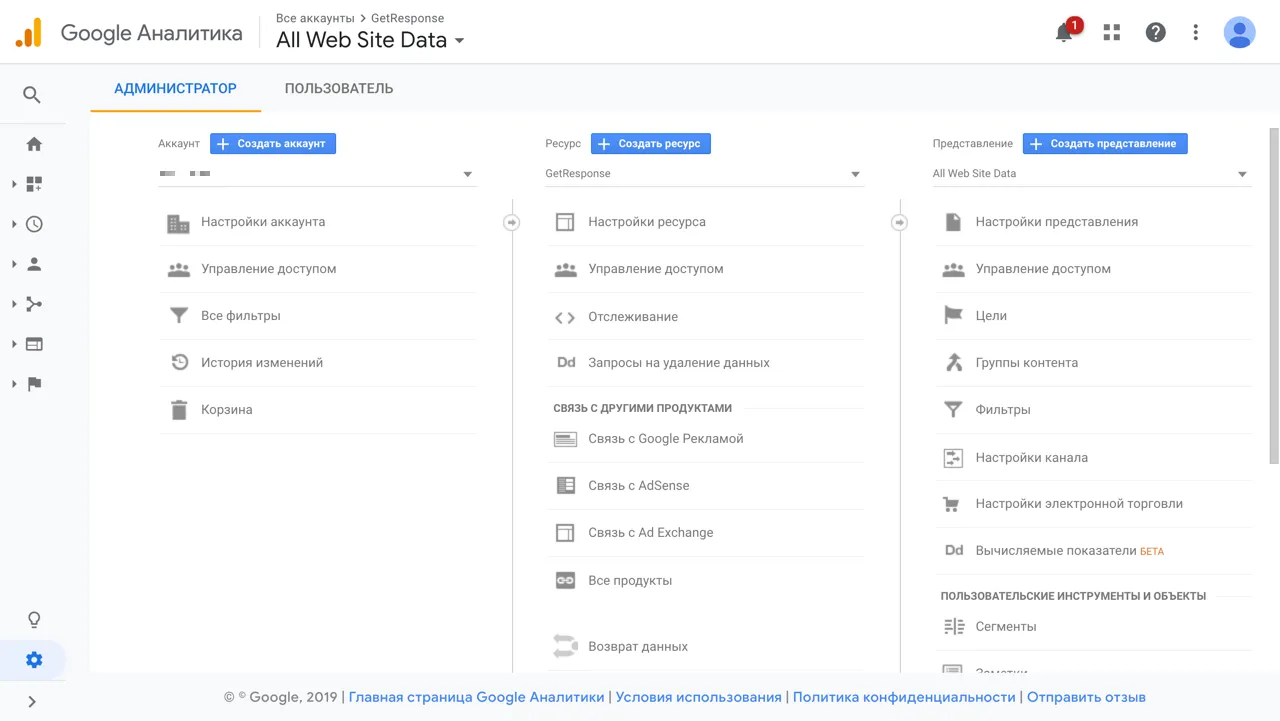This screenshot has height=721, width=1280.
Task: Open Acquisition branching-arrows sidebar icon
Action: point(34,304)
